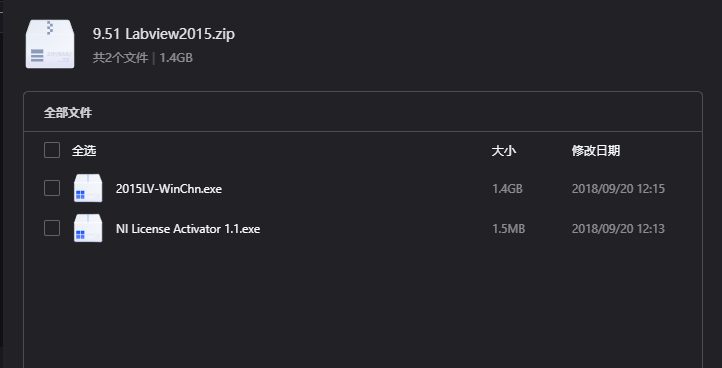Check the box for NI License Activator 1.1.exe
Viewport: 722px width, 368px height.
[52, 228]
